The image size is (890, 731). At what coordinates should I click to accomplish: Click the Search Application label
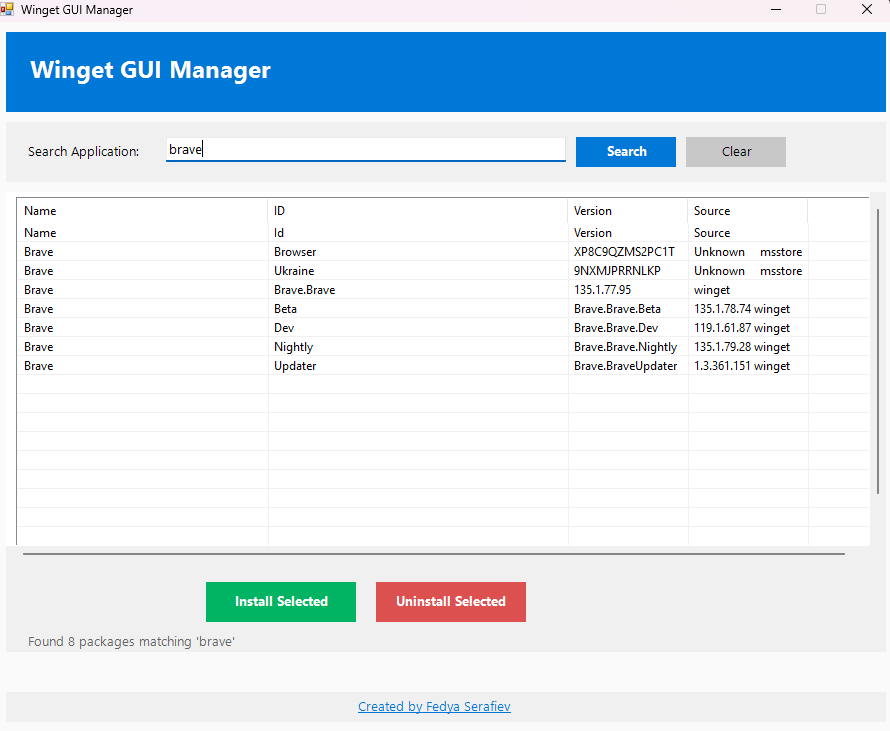83,152
